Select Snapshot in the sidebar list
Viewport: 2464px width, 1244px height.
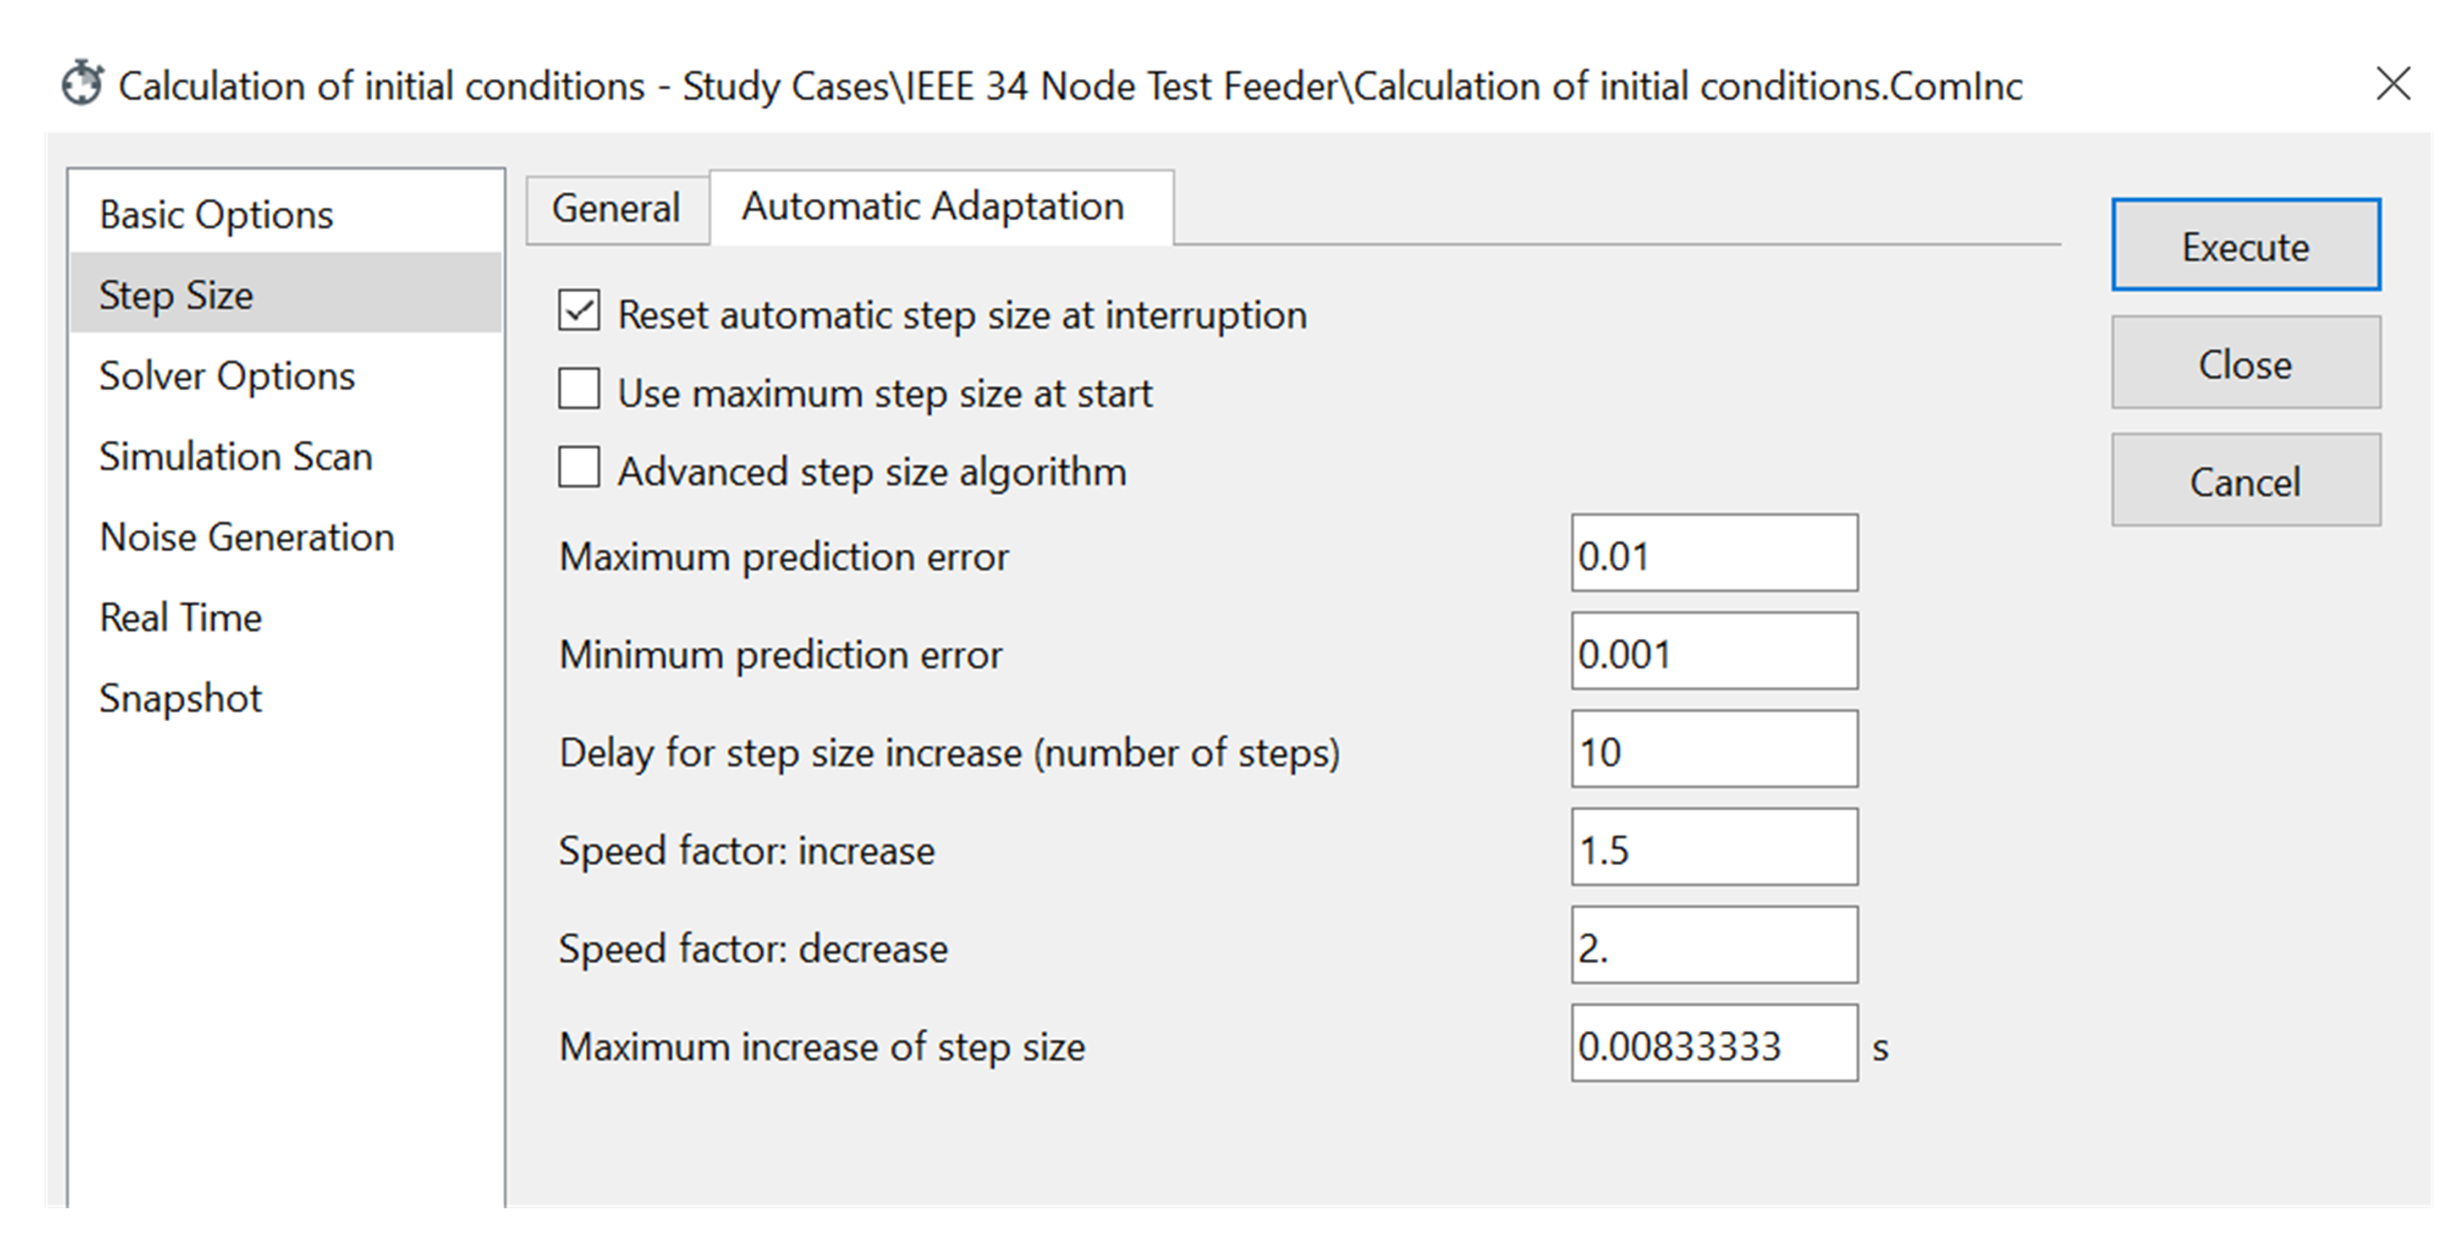coord(181,698)
